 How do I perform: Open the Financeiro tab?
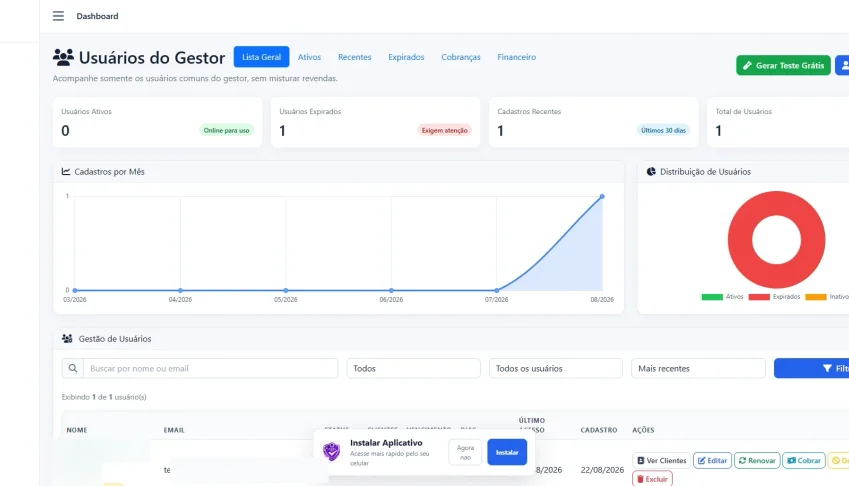(517, 57)
